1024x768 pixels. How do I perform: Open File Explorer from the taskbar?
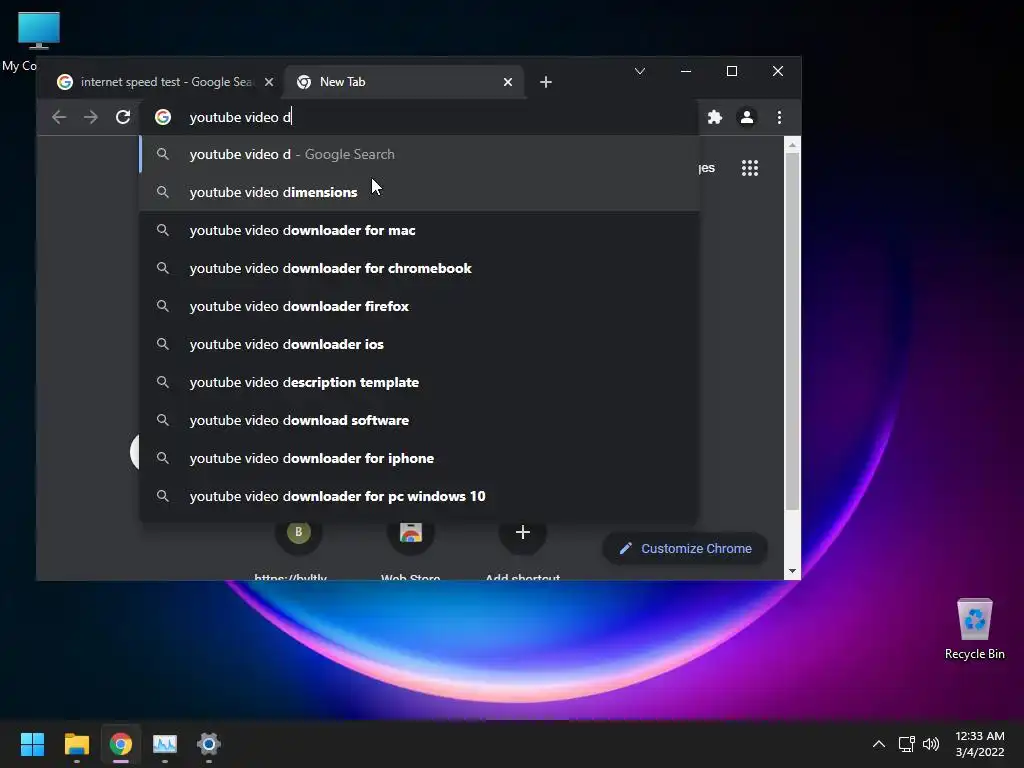coord(76,744)
